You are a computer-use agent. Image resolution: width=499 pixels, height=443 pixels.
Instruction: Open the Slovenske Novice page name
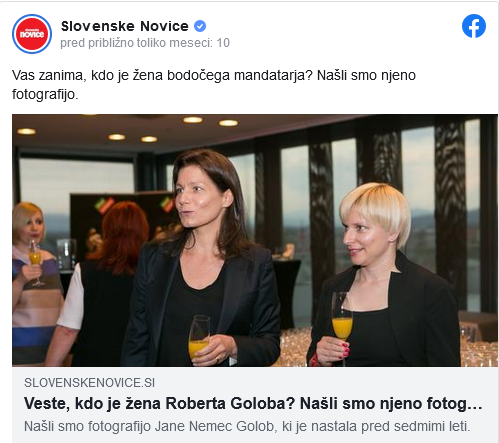click(125, 26)
